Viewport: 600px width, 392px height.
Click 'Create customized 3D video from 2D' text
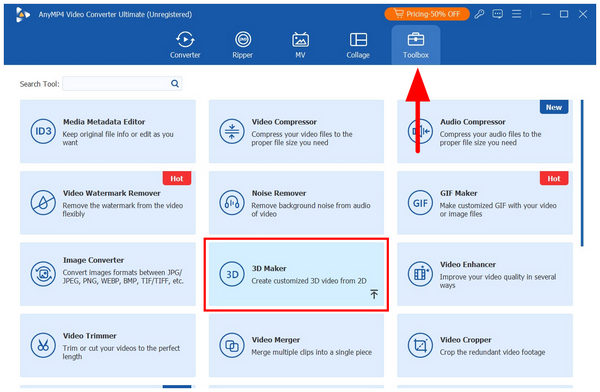click(309, 281)
